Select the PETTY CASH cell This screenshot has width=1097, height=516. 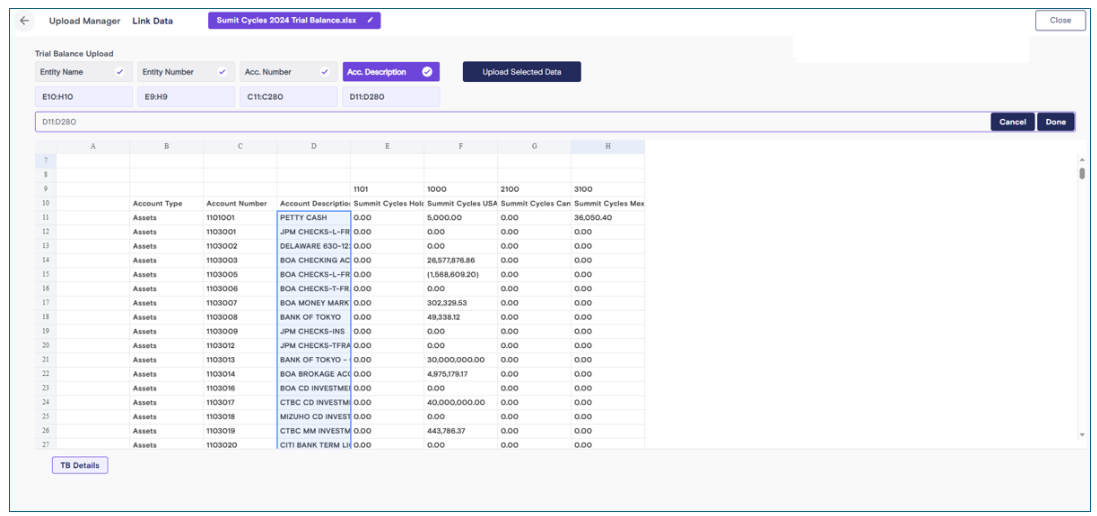point(313,217)
